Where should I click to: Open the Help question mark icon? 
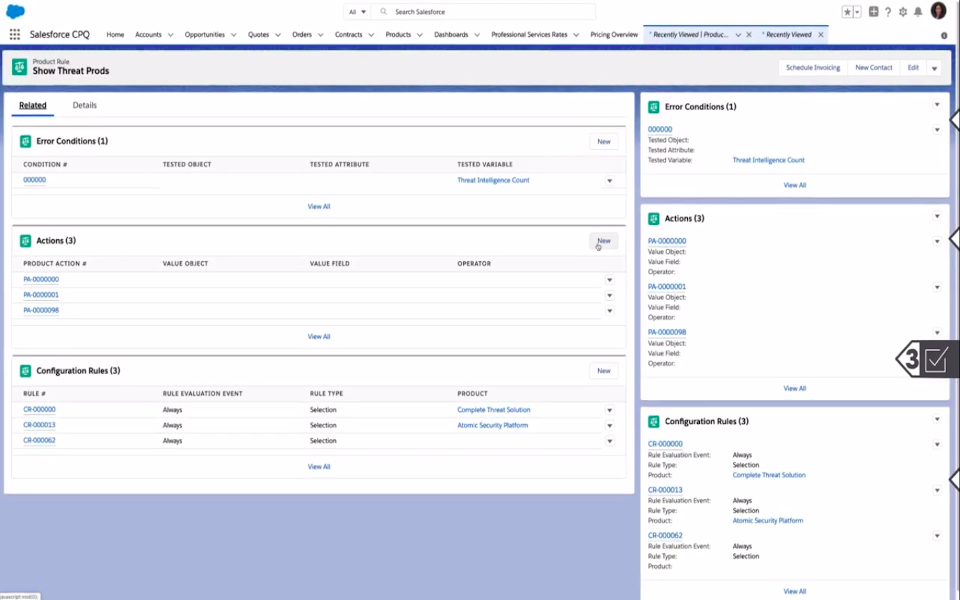888,12
